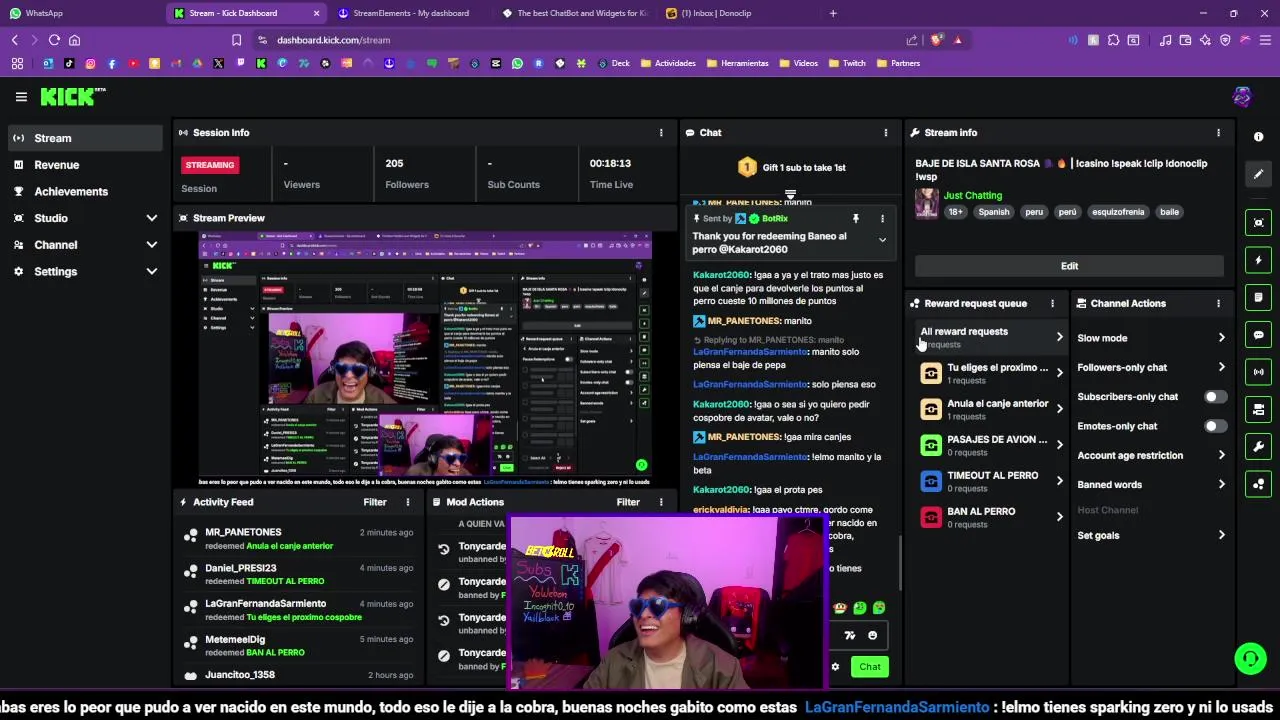Open Banned words settings

pos(1151,485)
